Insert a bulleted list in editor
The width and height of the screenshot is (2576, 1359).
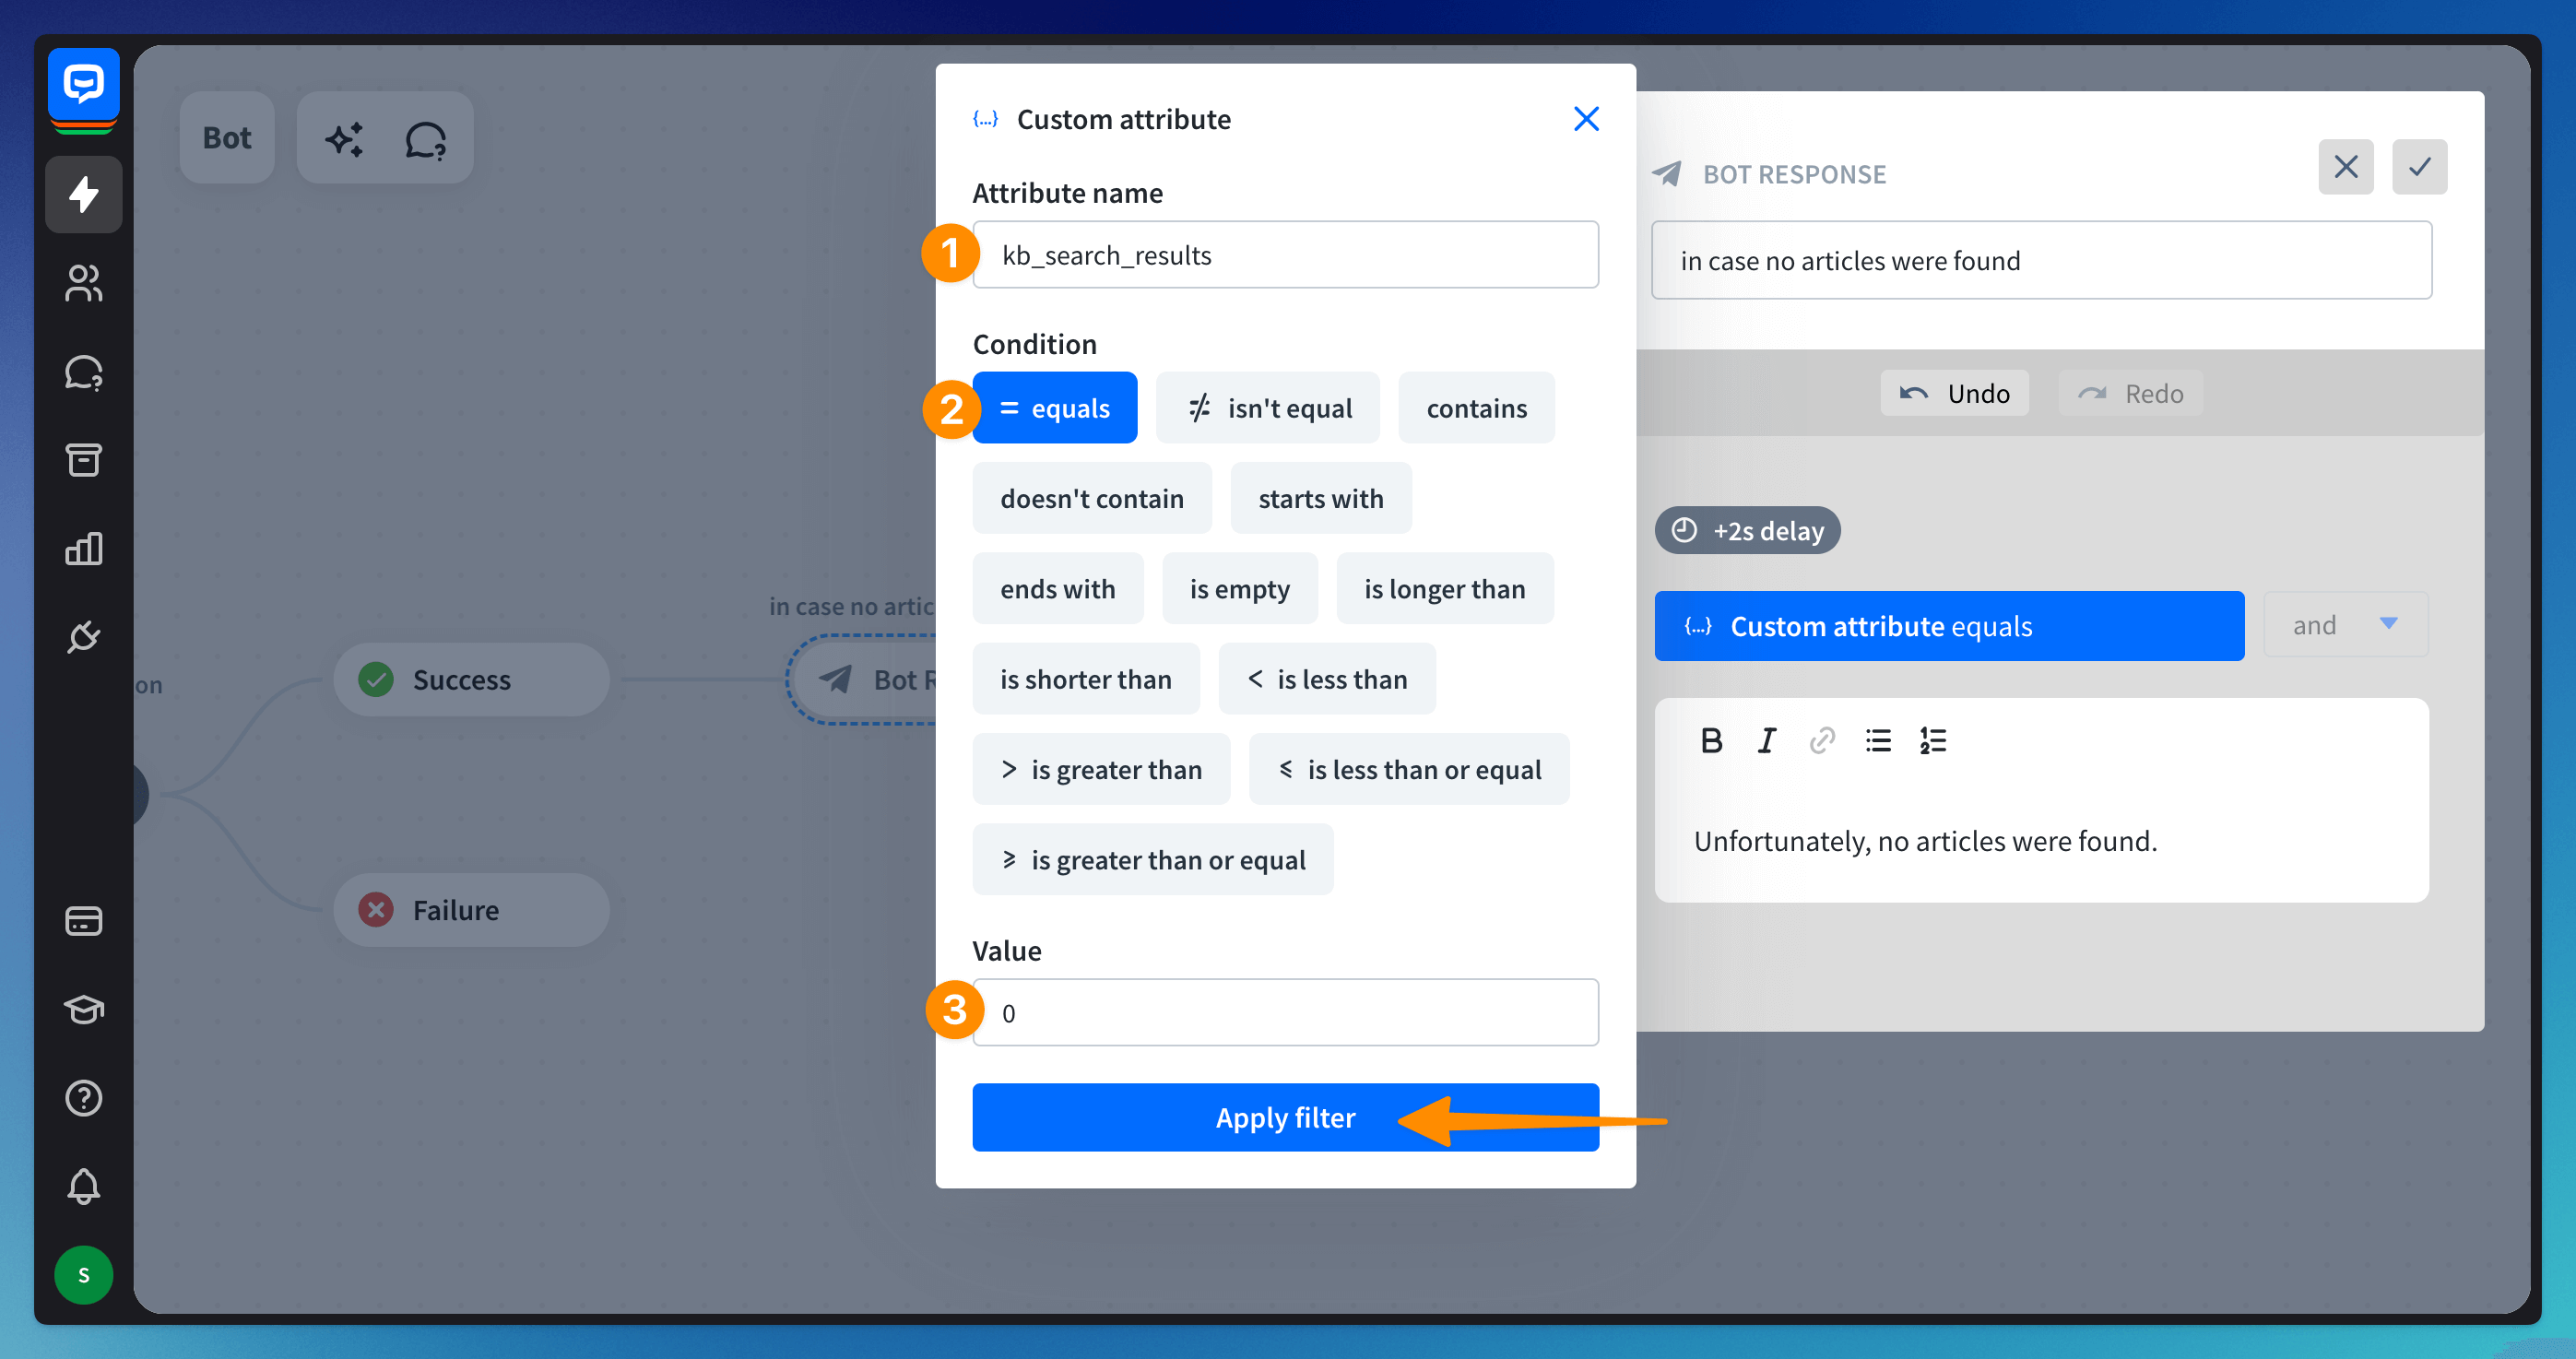click(x=1877, y=741)
